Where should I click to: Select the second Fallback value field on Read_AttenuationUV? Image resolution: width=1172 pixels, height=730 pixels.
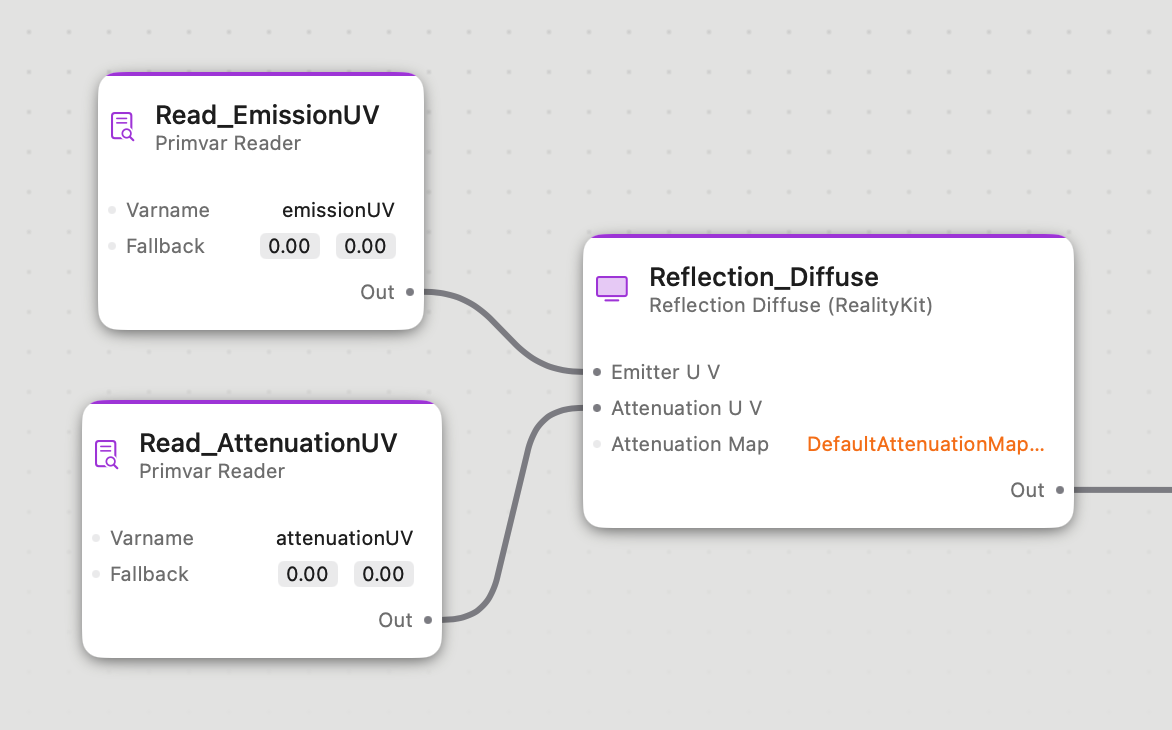[x=383, y=574]
